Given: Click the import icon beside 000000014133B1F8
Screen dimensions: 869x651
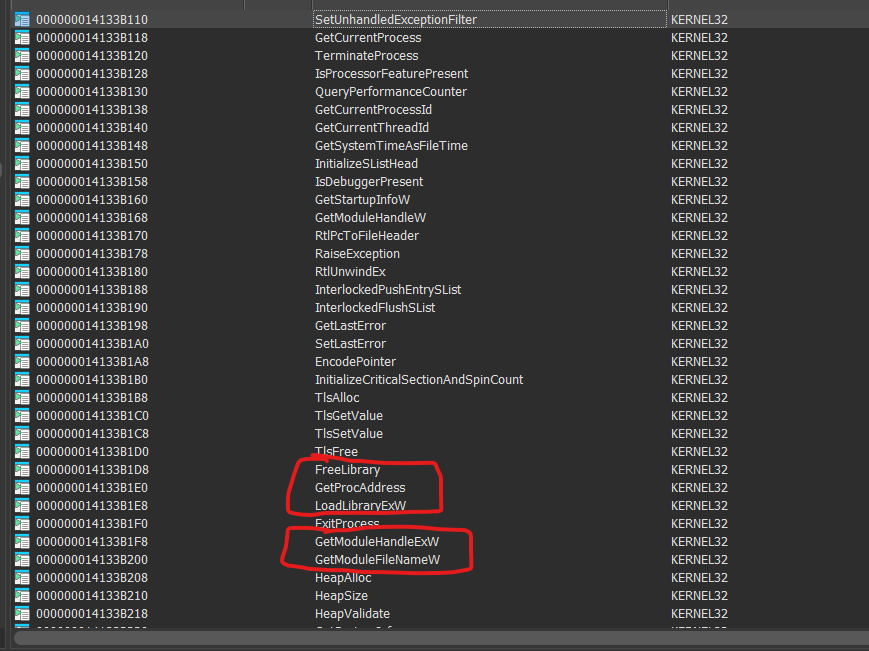Looking at the screenshot, I should 22,541.
